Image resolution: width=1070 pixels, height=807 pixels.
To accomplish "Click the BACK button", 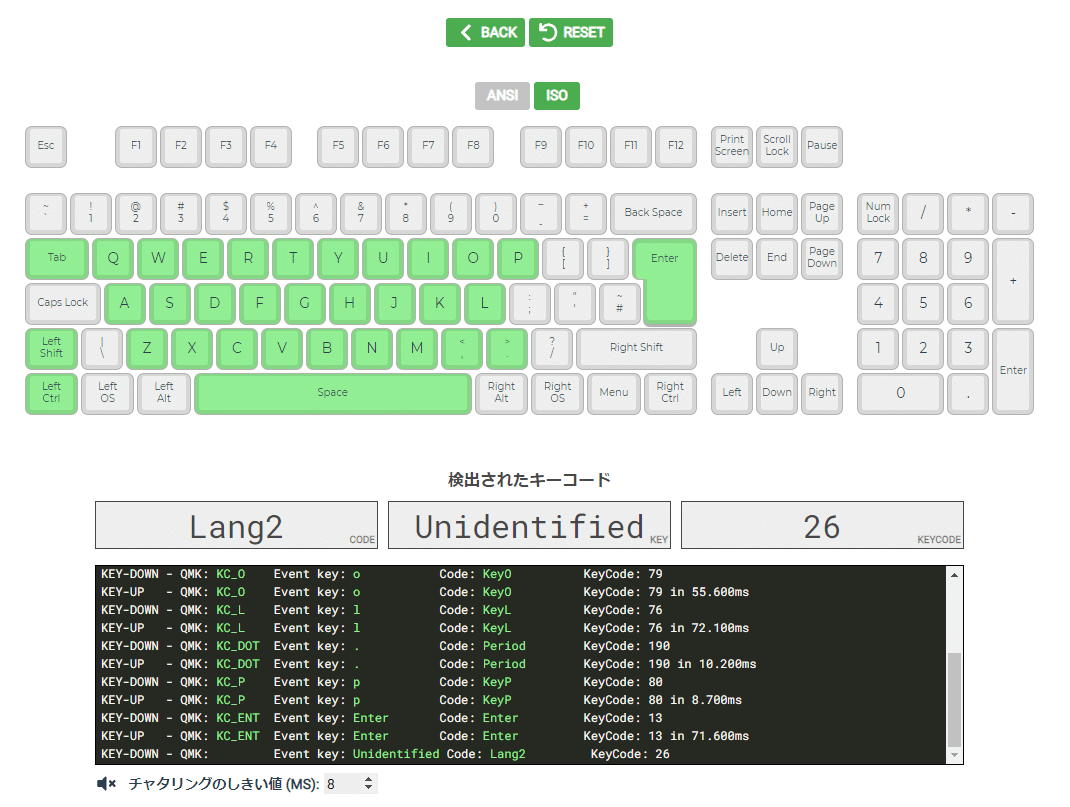I will [485, 32].
